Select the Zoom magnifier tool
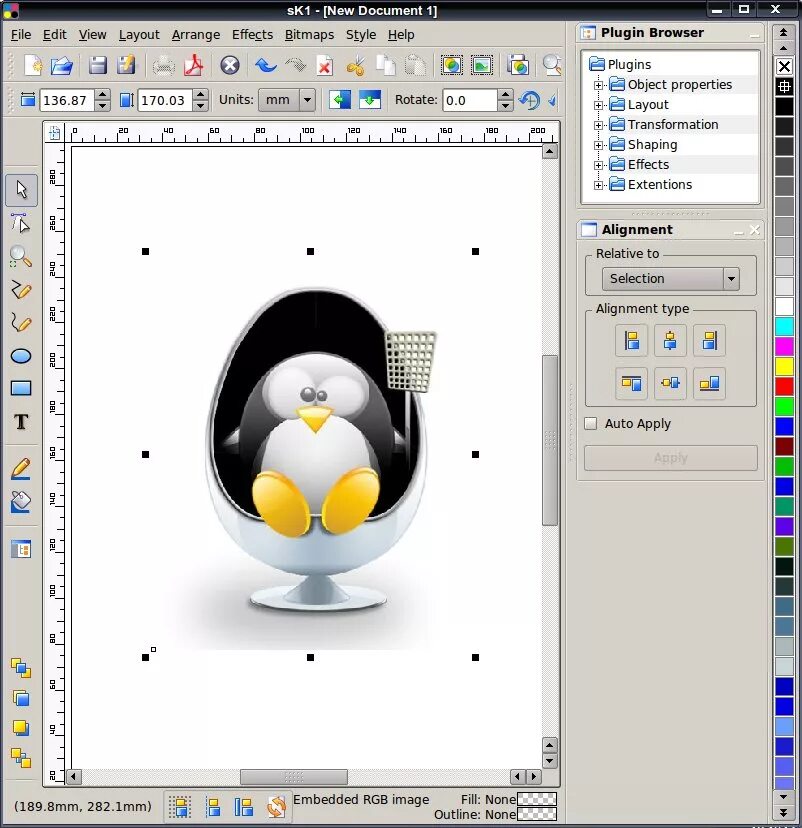 coord(21,257)
